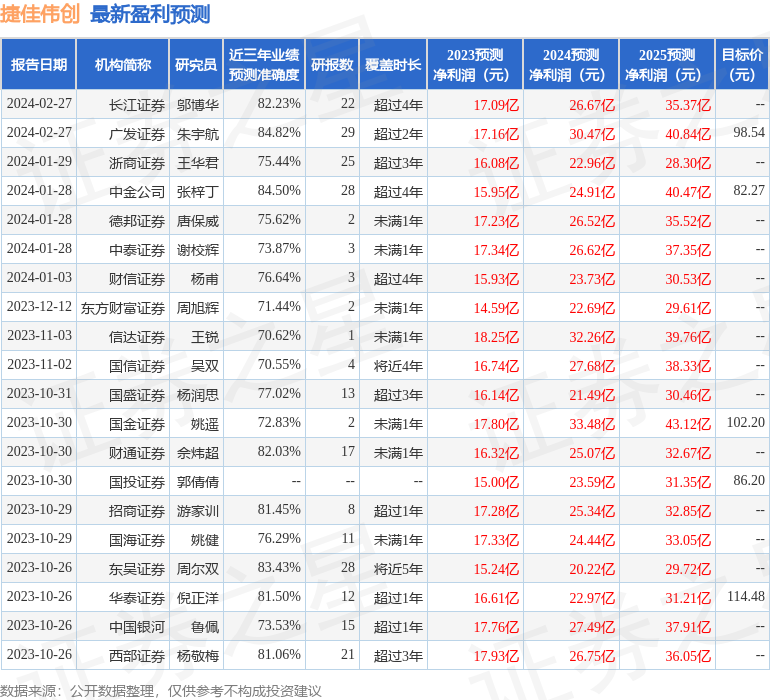
Task: Click analyst name 杨敬梅
Action: click(197, 655)
